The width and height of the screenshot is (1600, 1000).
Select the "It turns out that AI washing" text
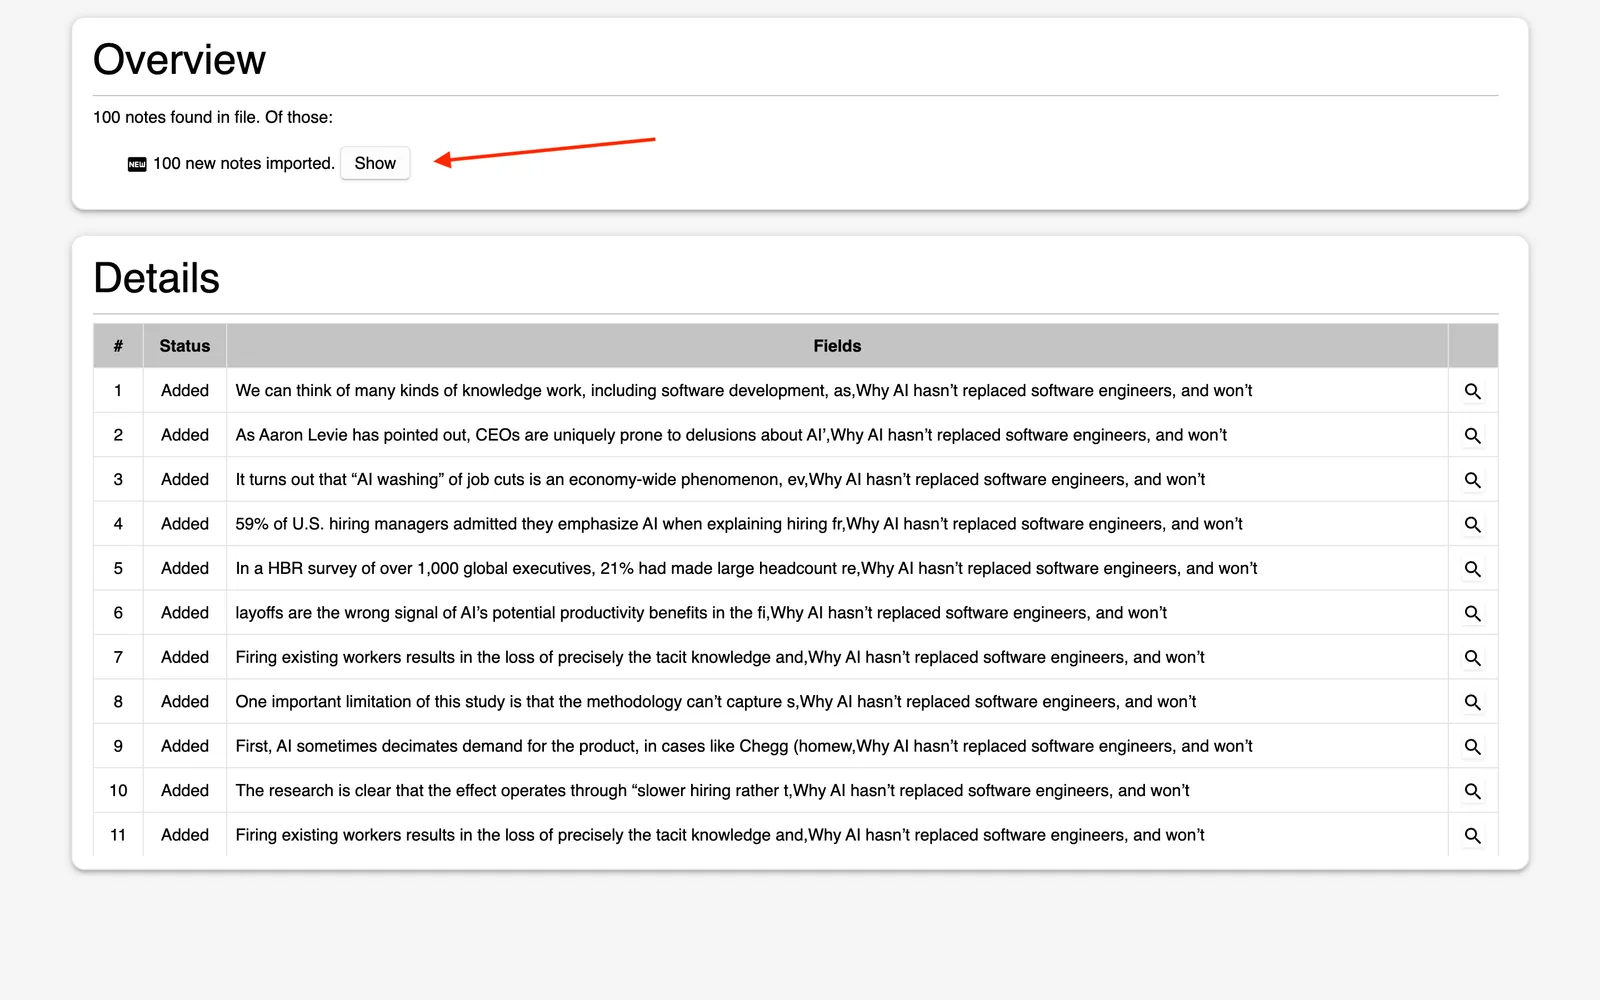(720, 480)
